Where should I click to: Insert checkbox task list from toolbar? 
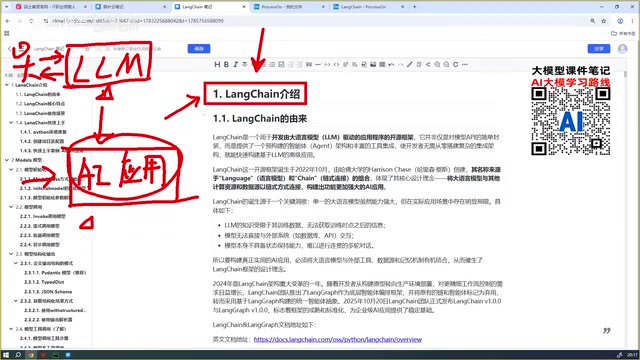tap(281, 64)
